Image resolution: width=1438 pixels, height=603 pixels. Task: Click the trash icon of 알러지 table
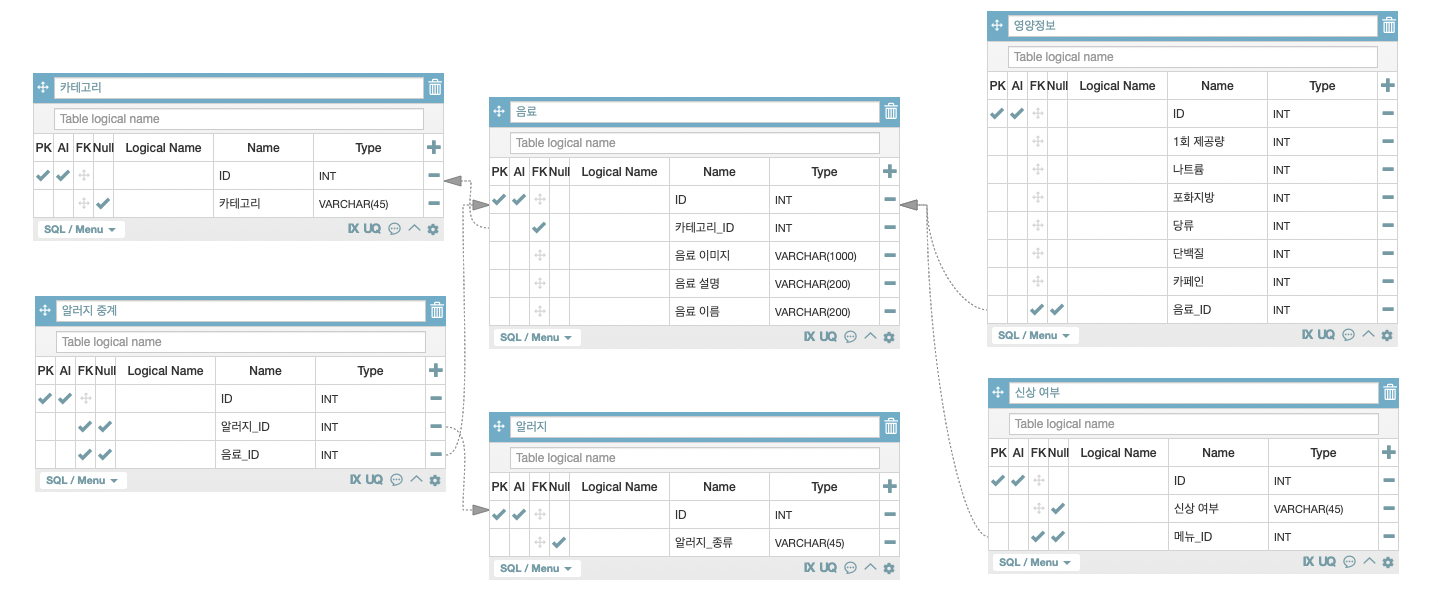point(891,427)
